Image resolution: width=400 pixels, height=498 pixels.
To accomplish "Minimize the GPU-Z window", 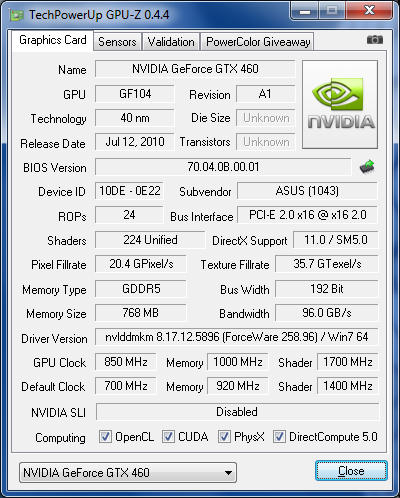I will coord(305,11).
